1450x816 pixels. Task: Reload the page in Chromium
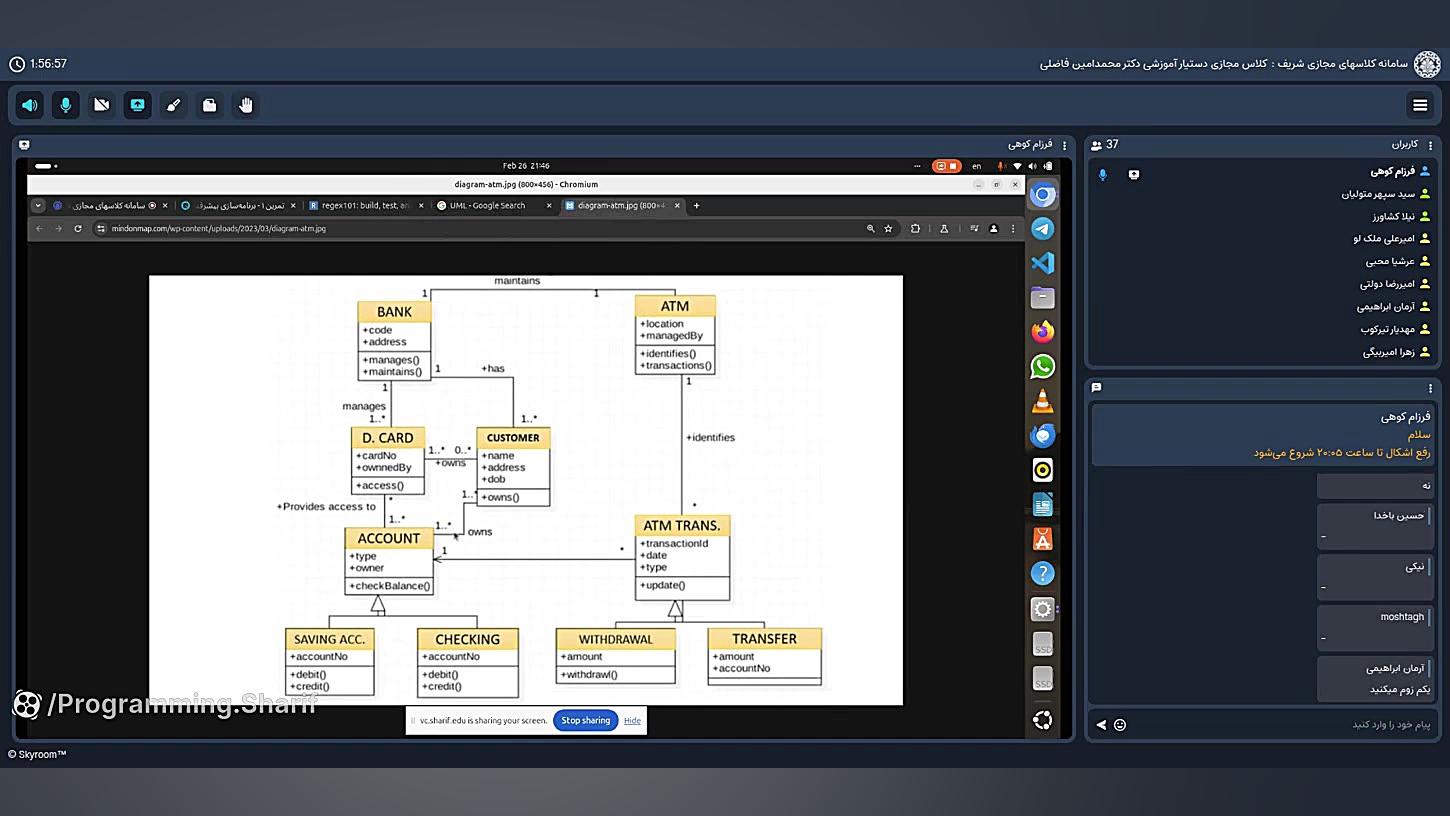click(x=77, y=229)
